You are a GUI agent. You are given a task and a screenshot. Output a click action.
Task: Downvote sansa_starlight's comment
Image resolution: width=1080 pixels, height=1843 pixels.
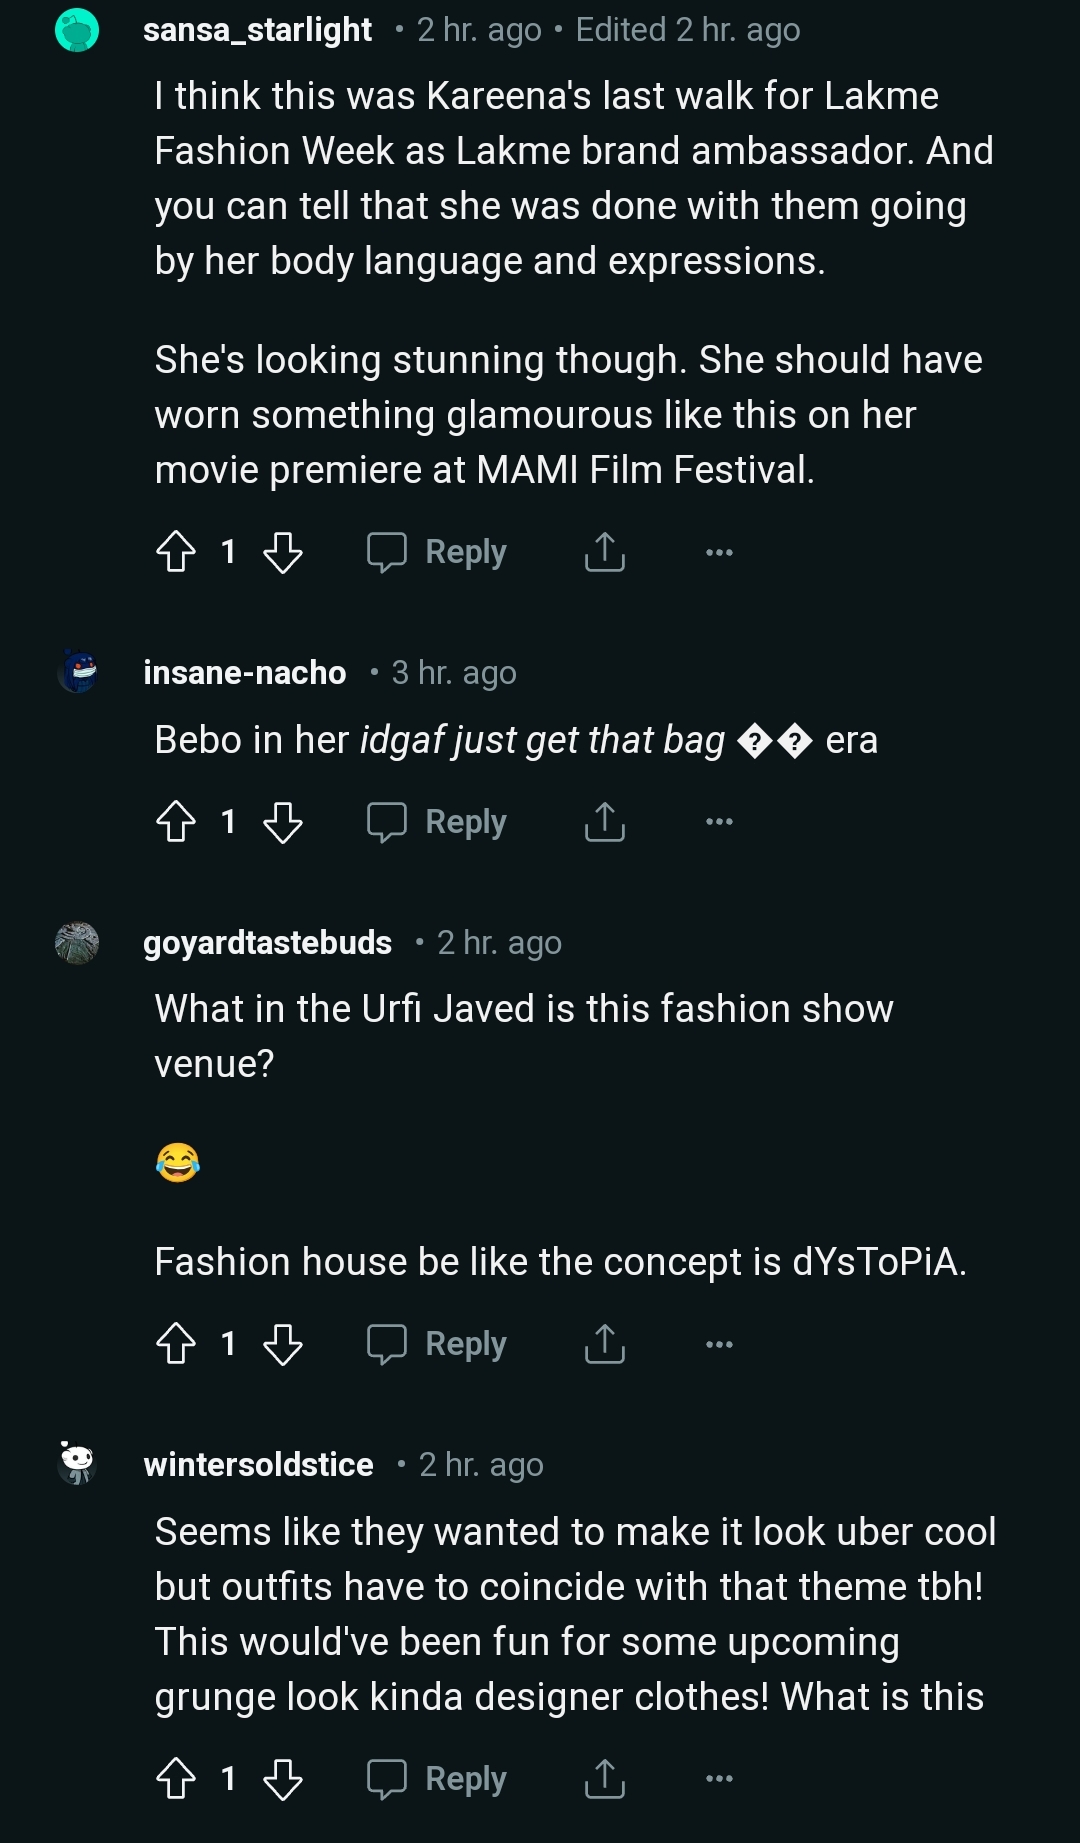[282, 552]
